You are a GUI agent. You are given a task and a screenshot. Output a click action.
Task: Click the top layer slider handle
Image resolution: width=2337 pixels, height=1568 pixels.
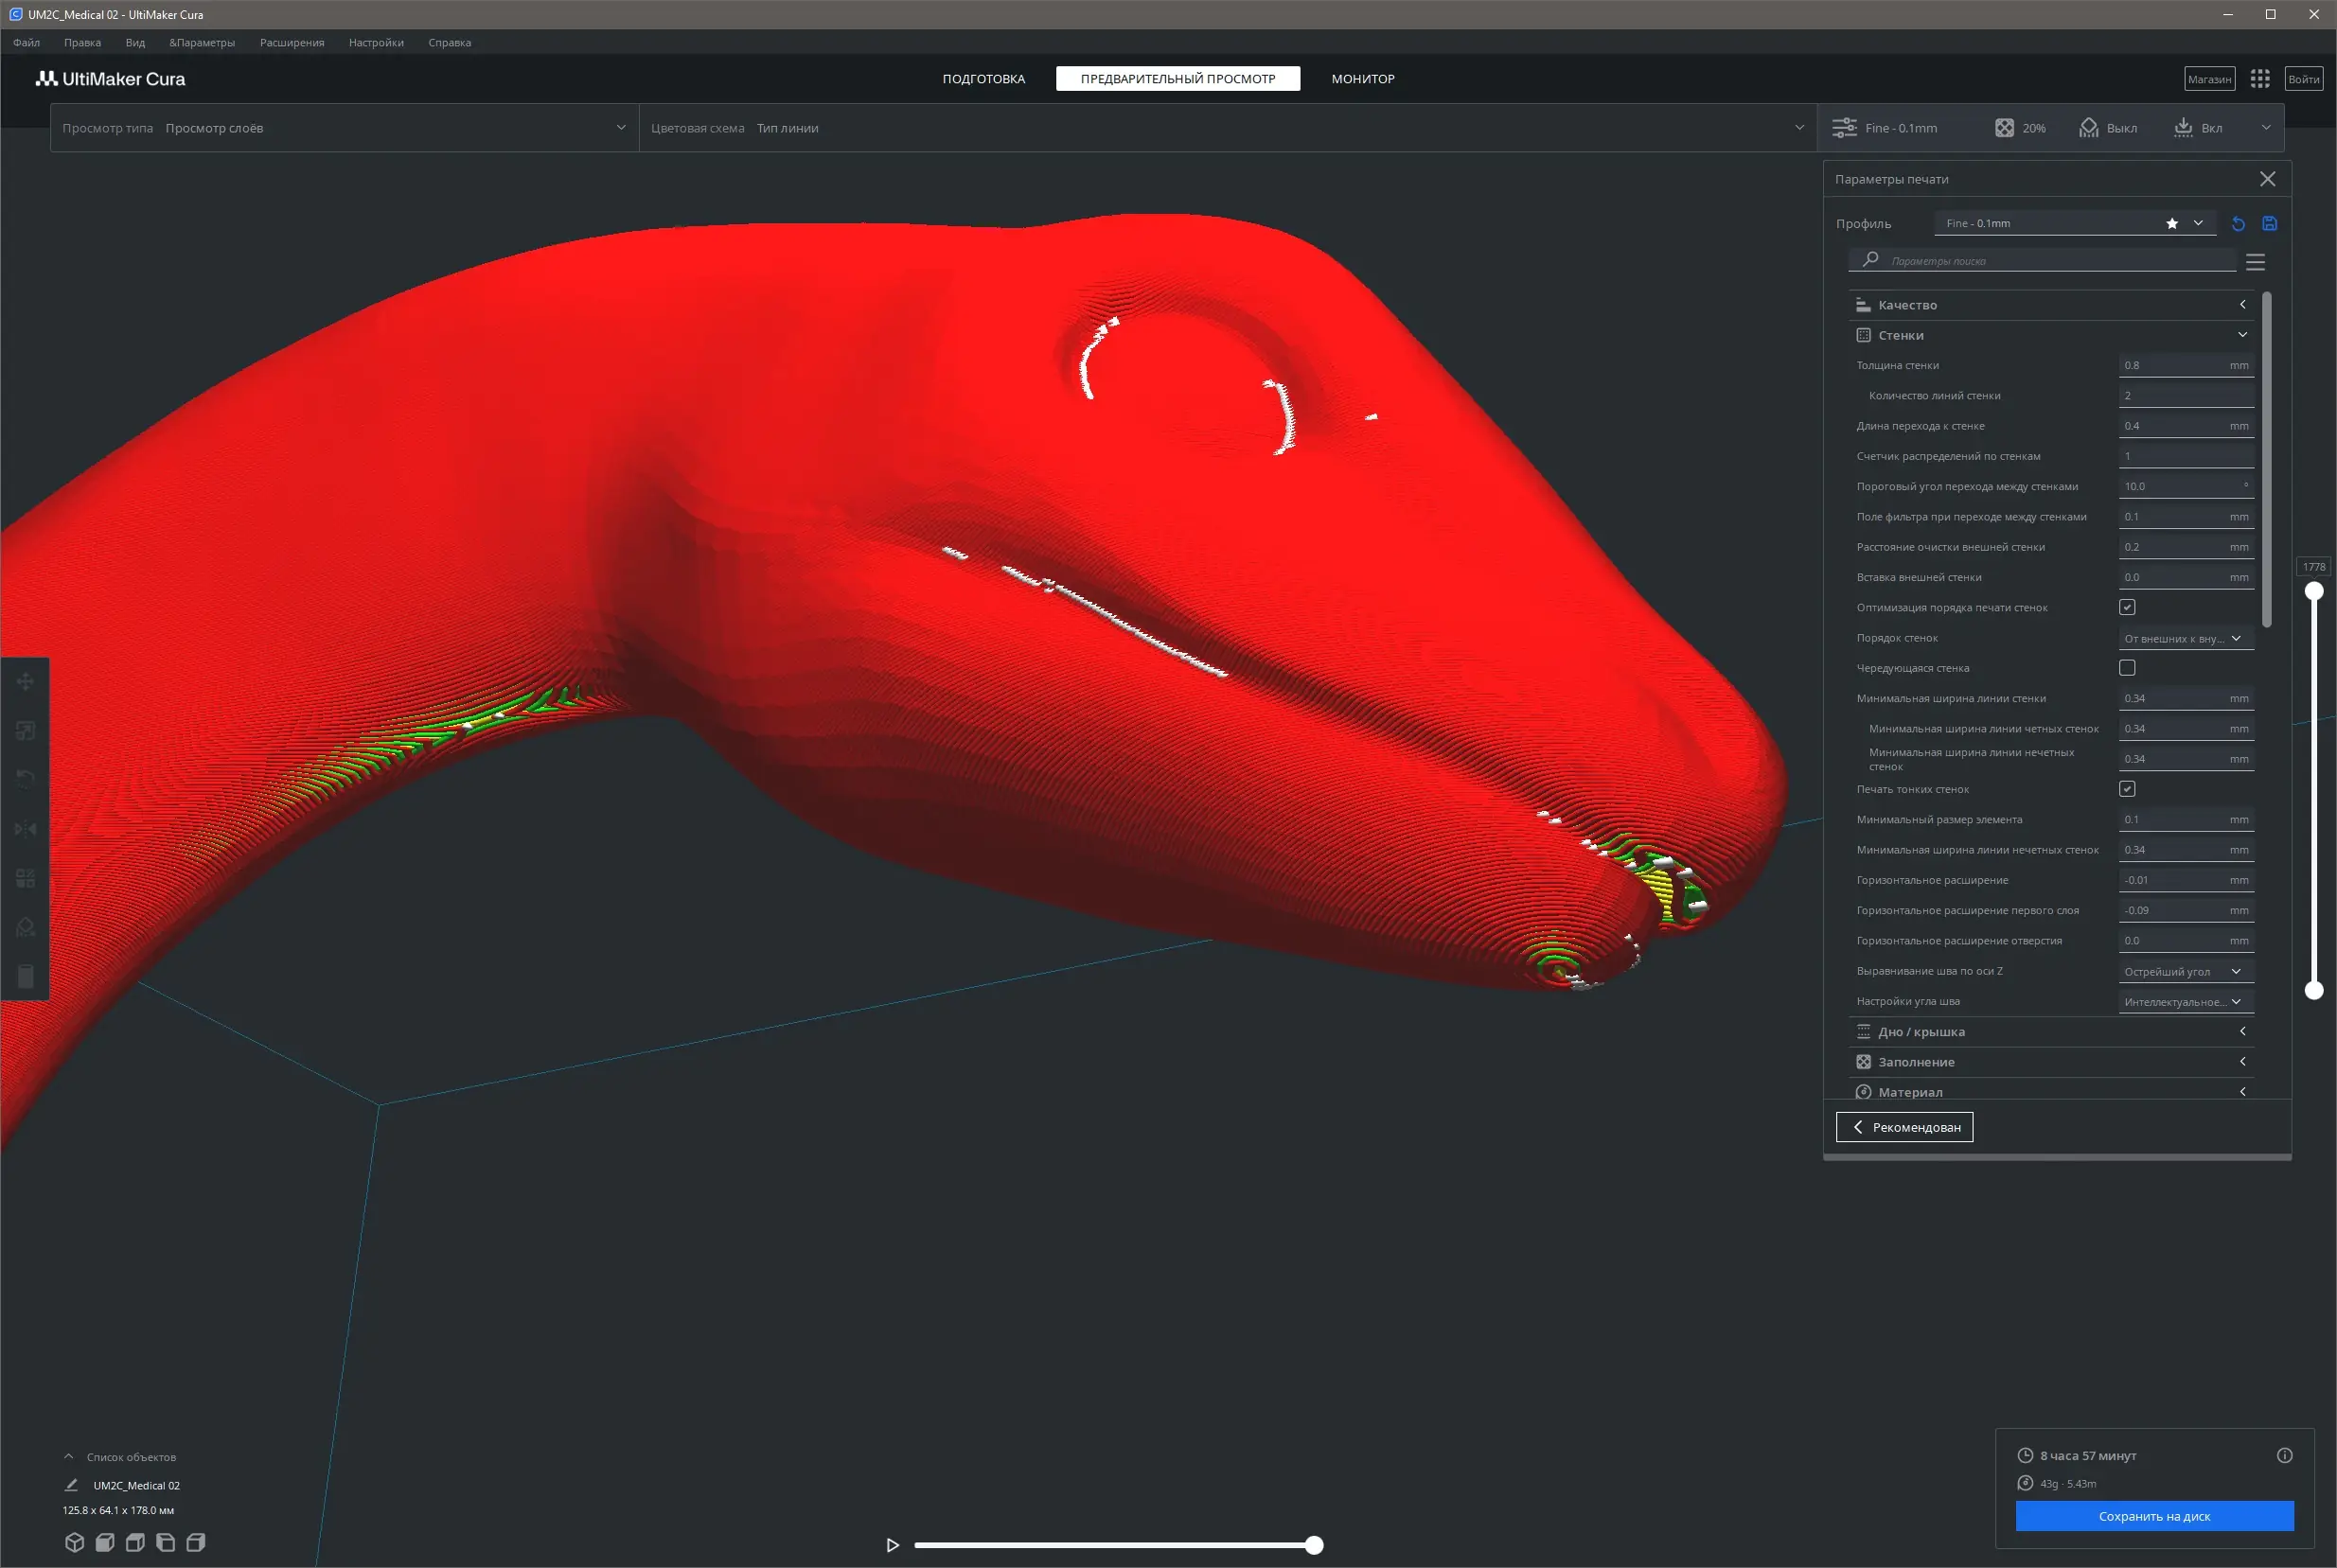(2314, 591)
